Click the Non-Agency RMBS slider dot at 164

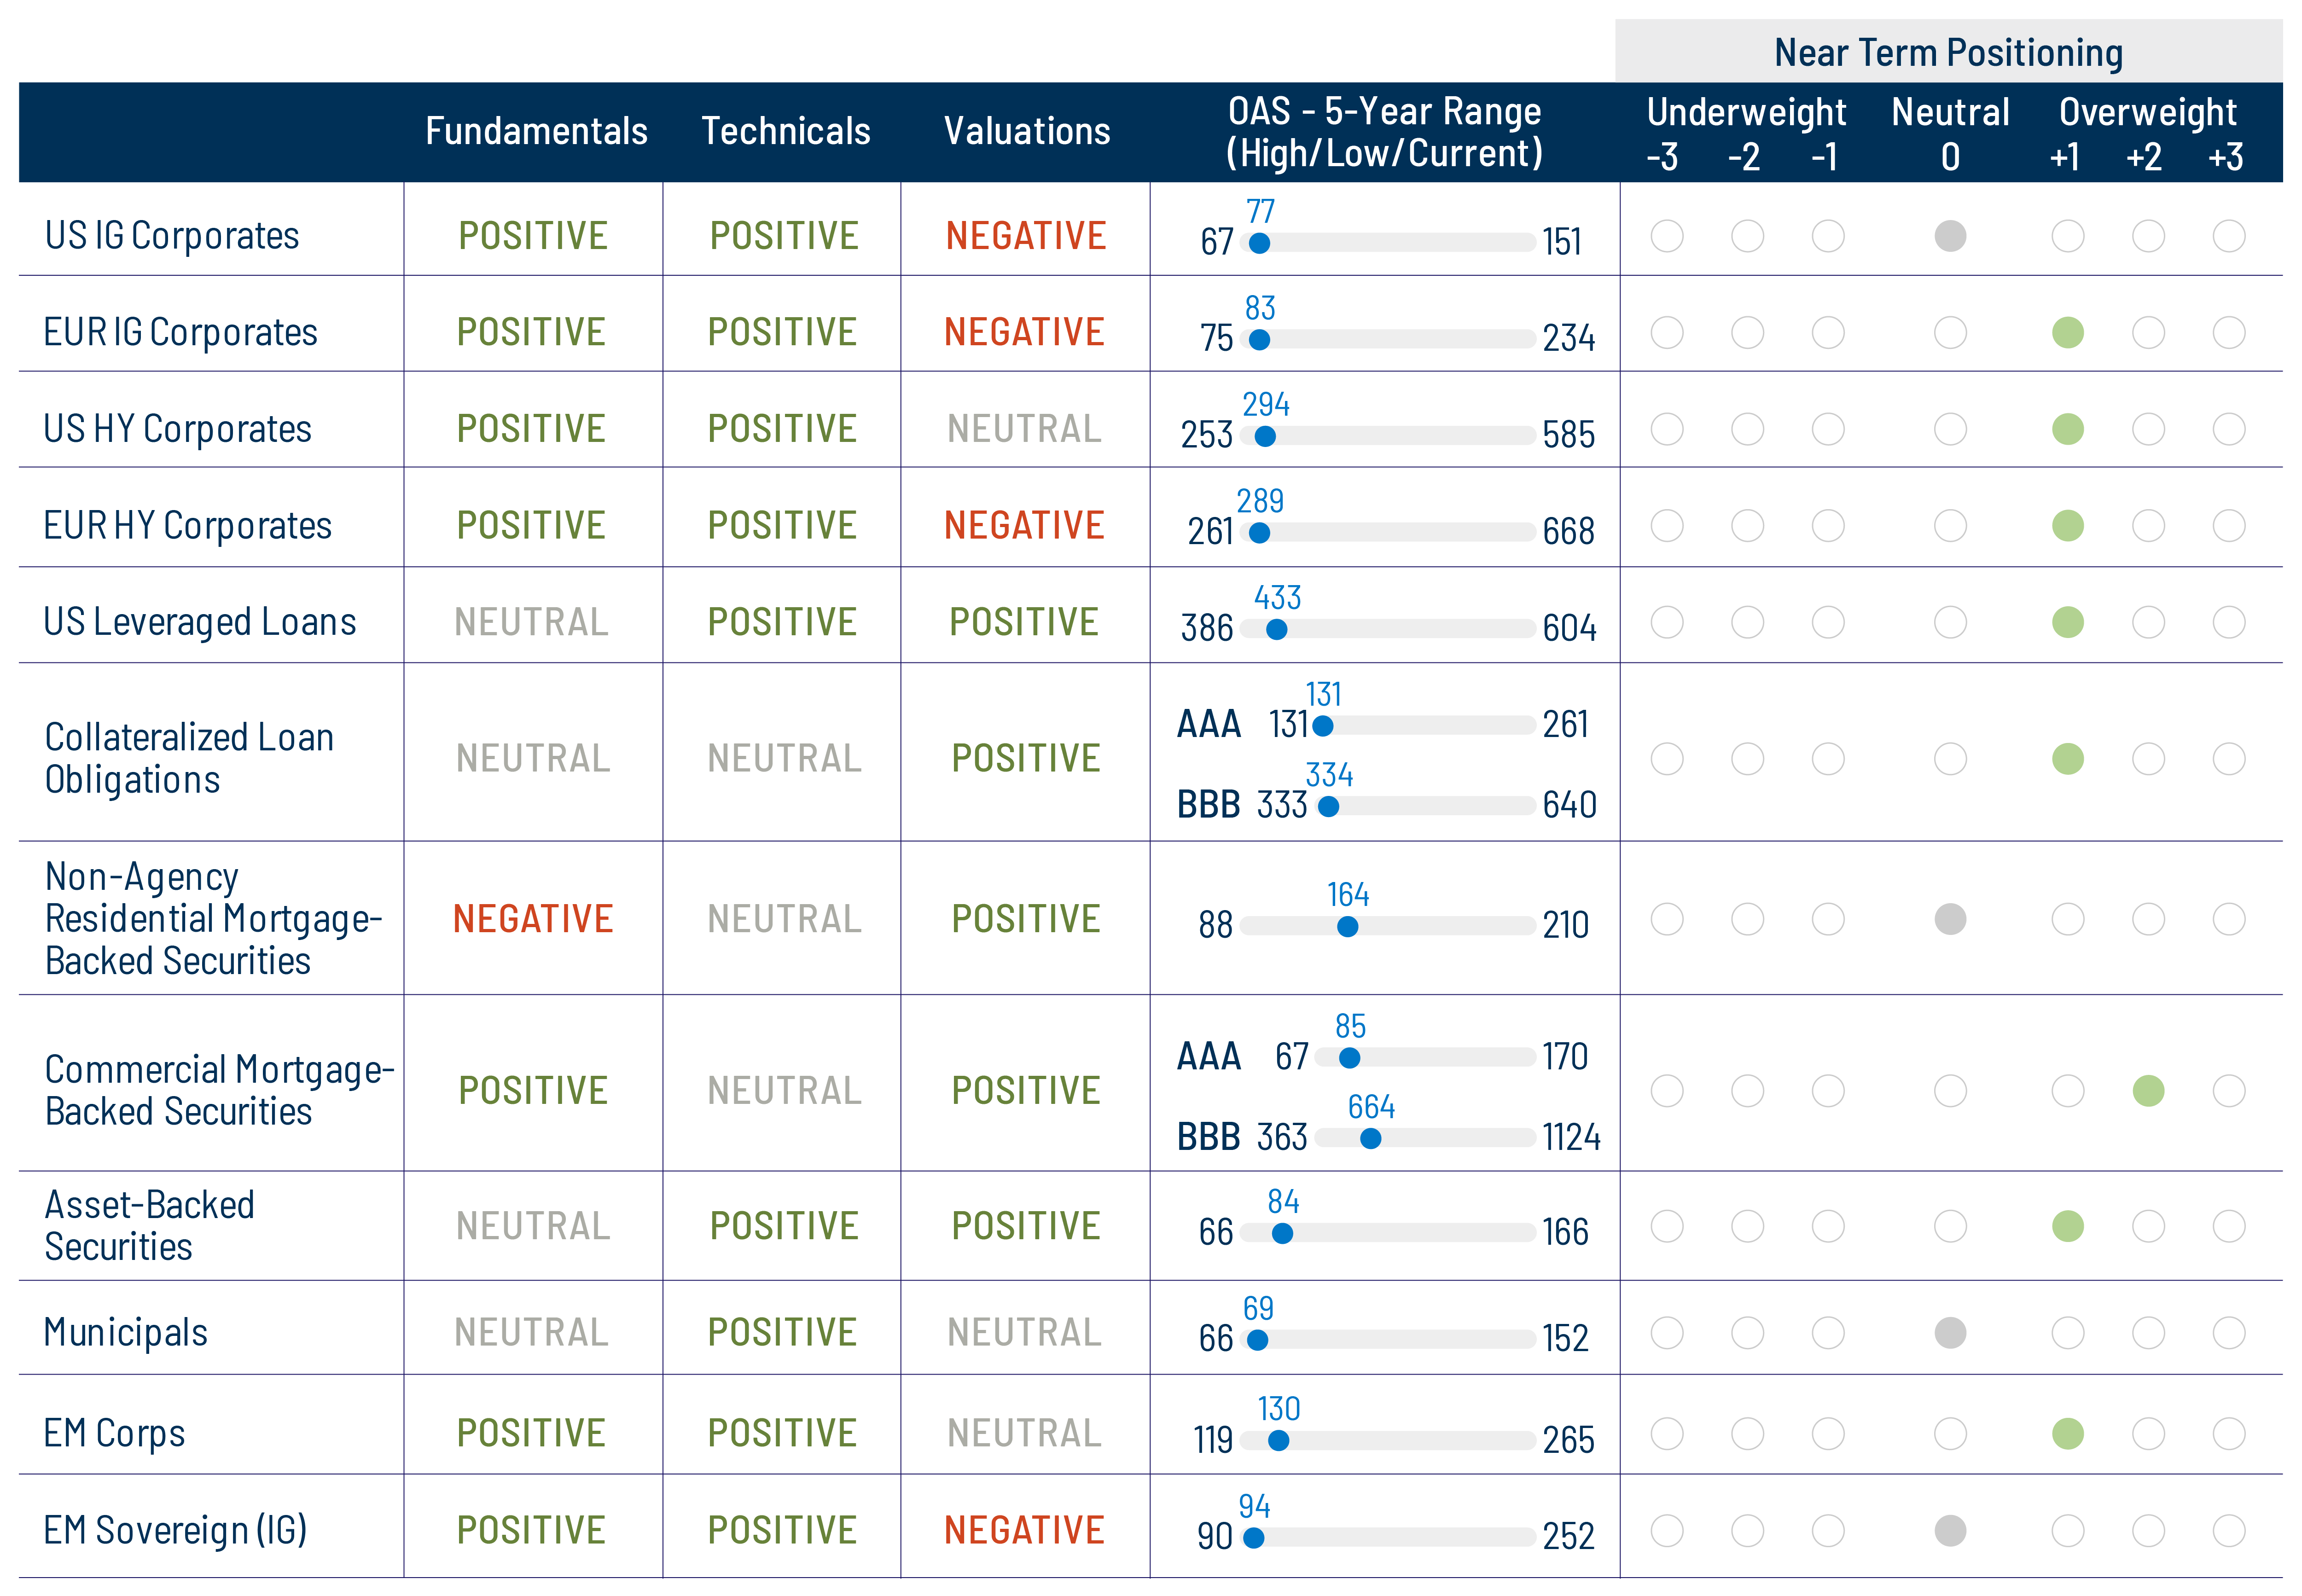[x=1347, y=927]
